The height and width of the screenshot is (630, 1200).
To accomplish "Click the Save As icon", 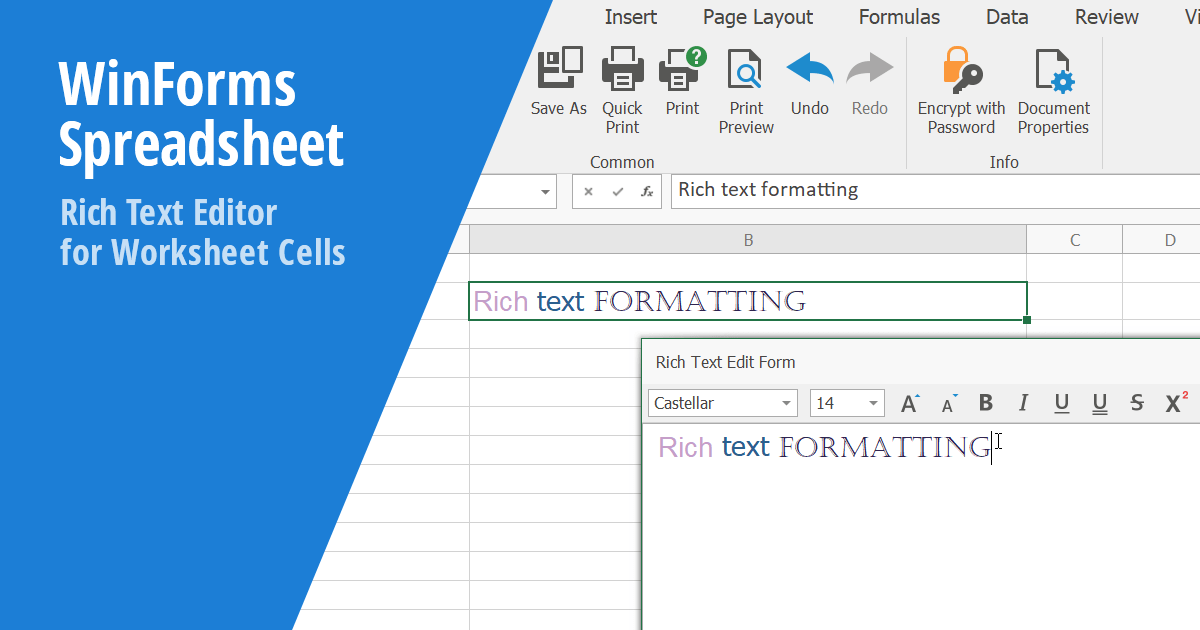I will [558, 67].
